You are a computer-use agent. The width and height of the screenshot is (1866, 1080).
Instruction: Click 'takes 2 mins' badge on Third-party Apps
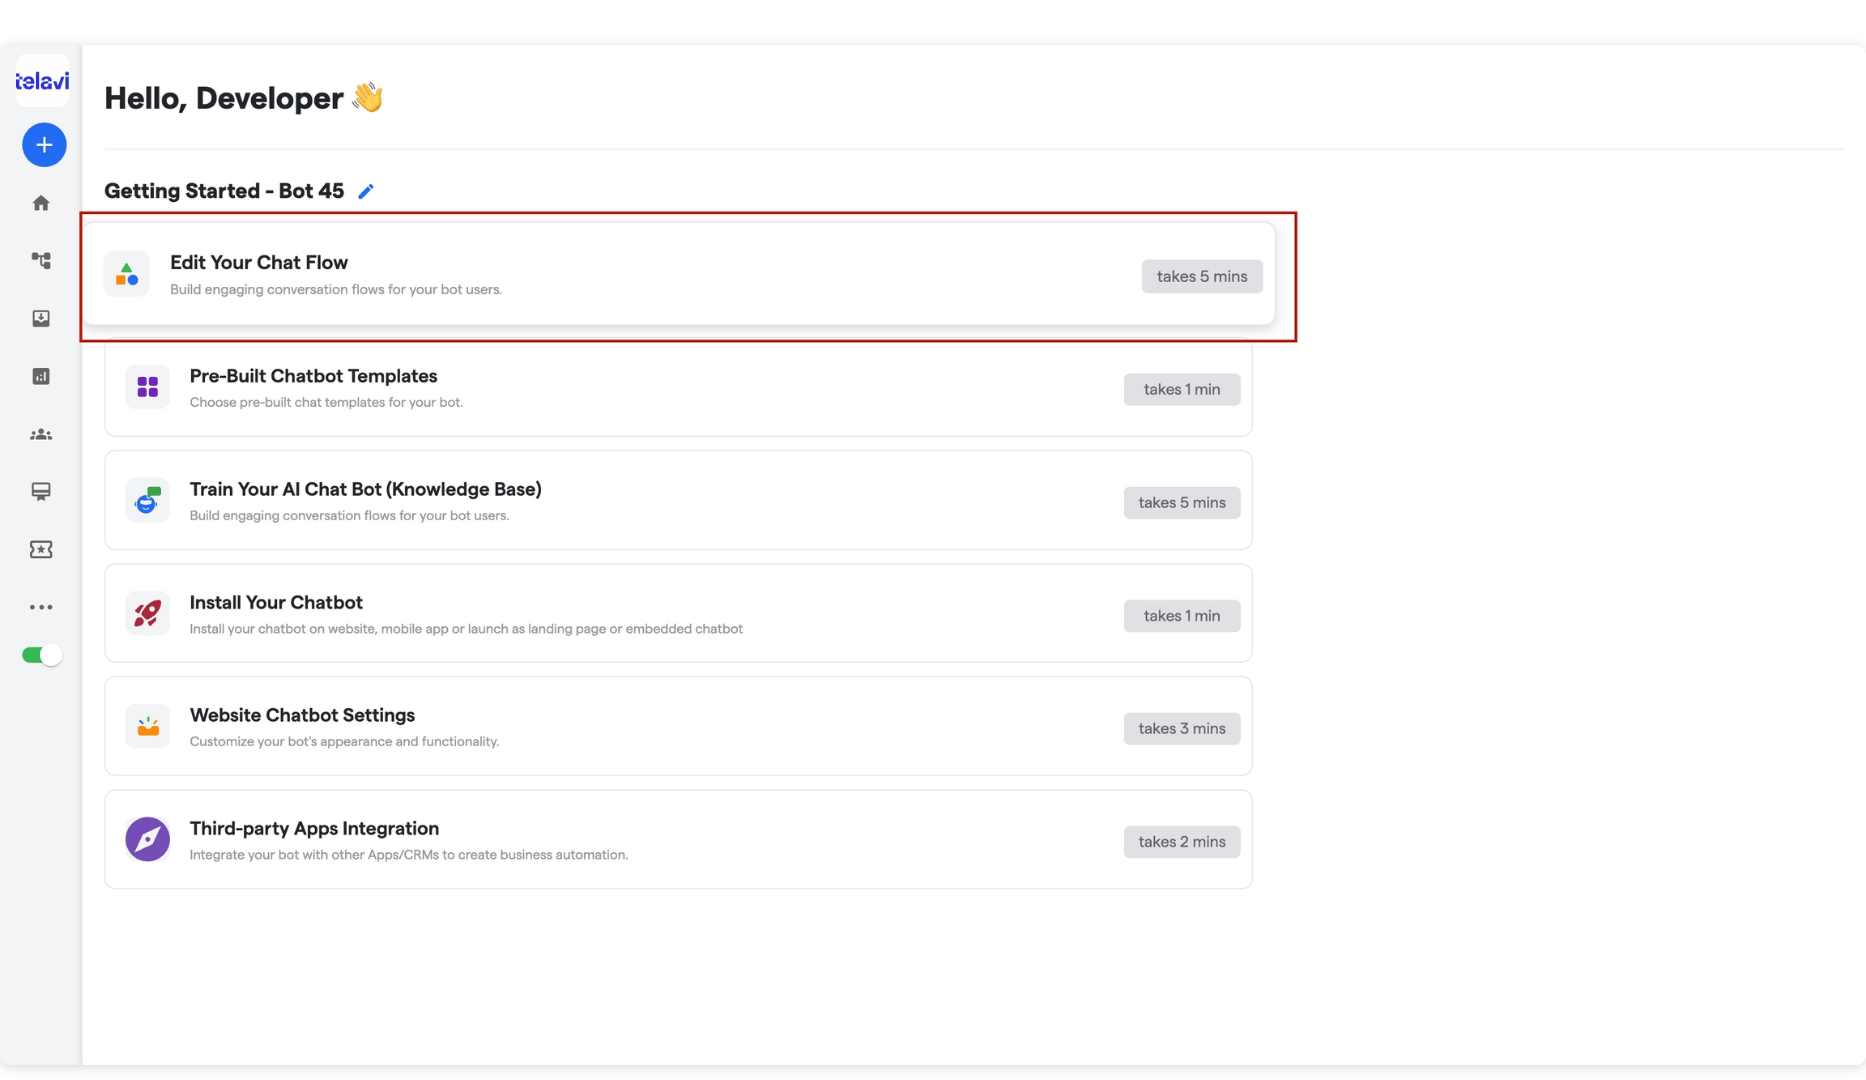click(x=1182, y=842)
